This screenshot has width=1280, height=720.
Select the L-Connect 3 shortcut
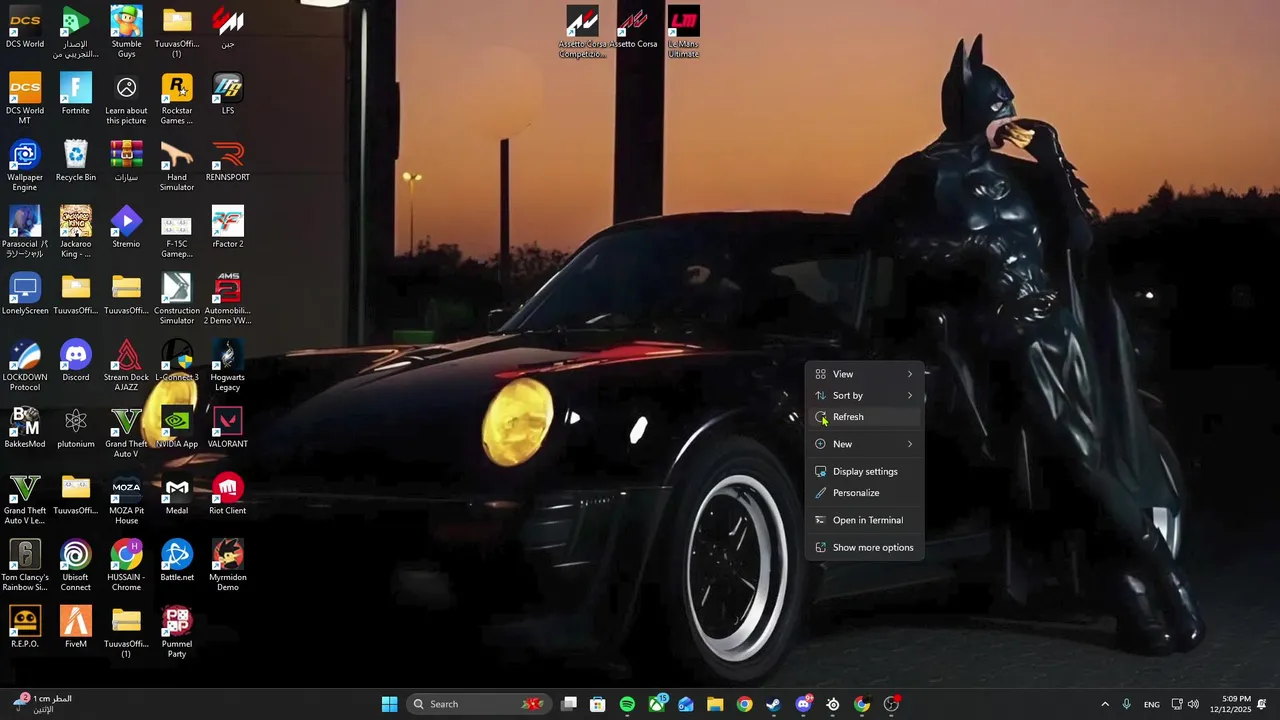177,360
